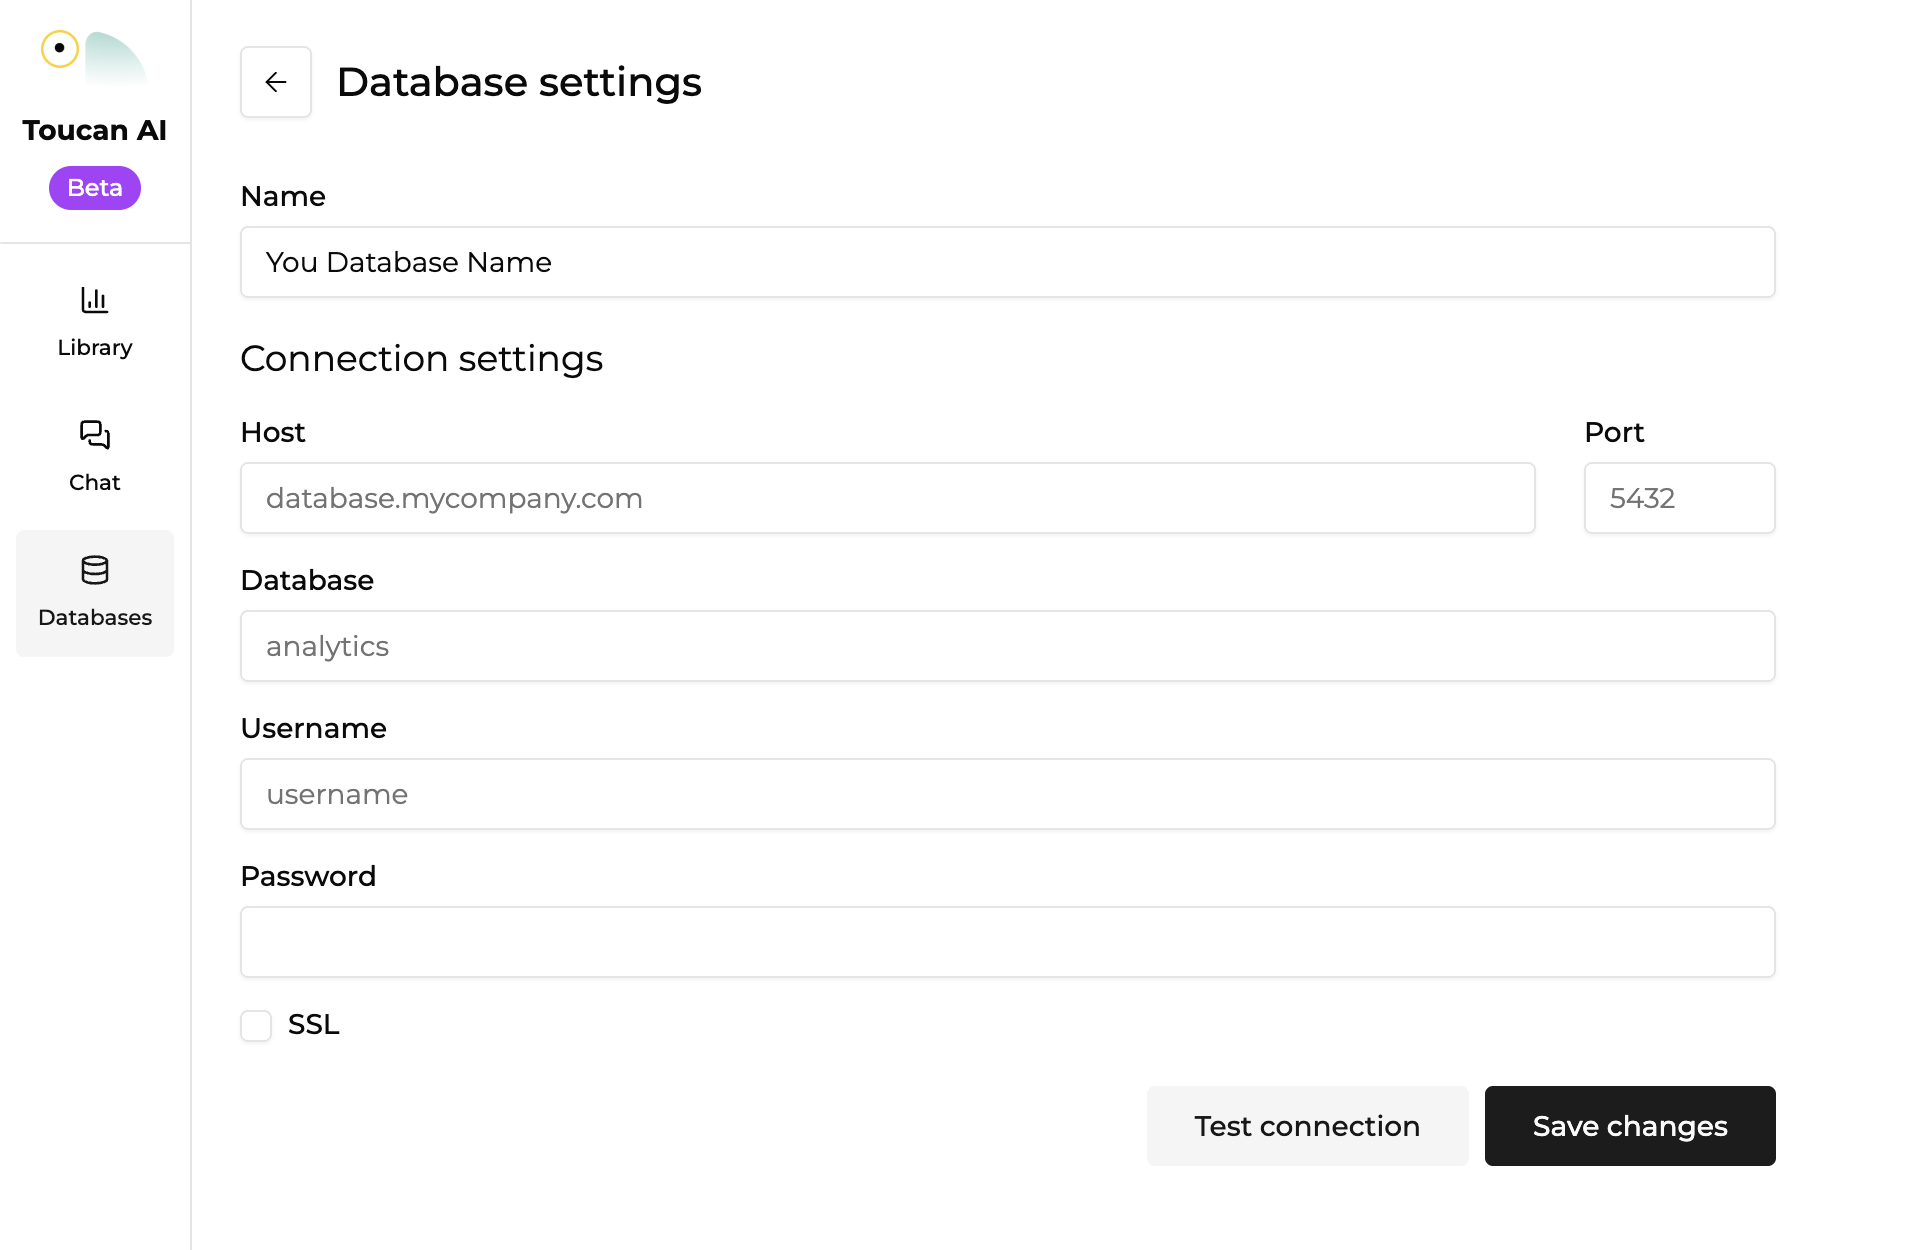Focus the Name input field
Image resolution: width=1926 pixels, height=1250 pixels.
coord(1007,262)
